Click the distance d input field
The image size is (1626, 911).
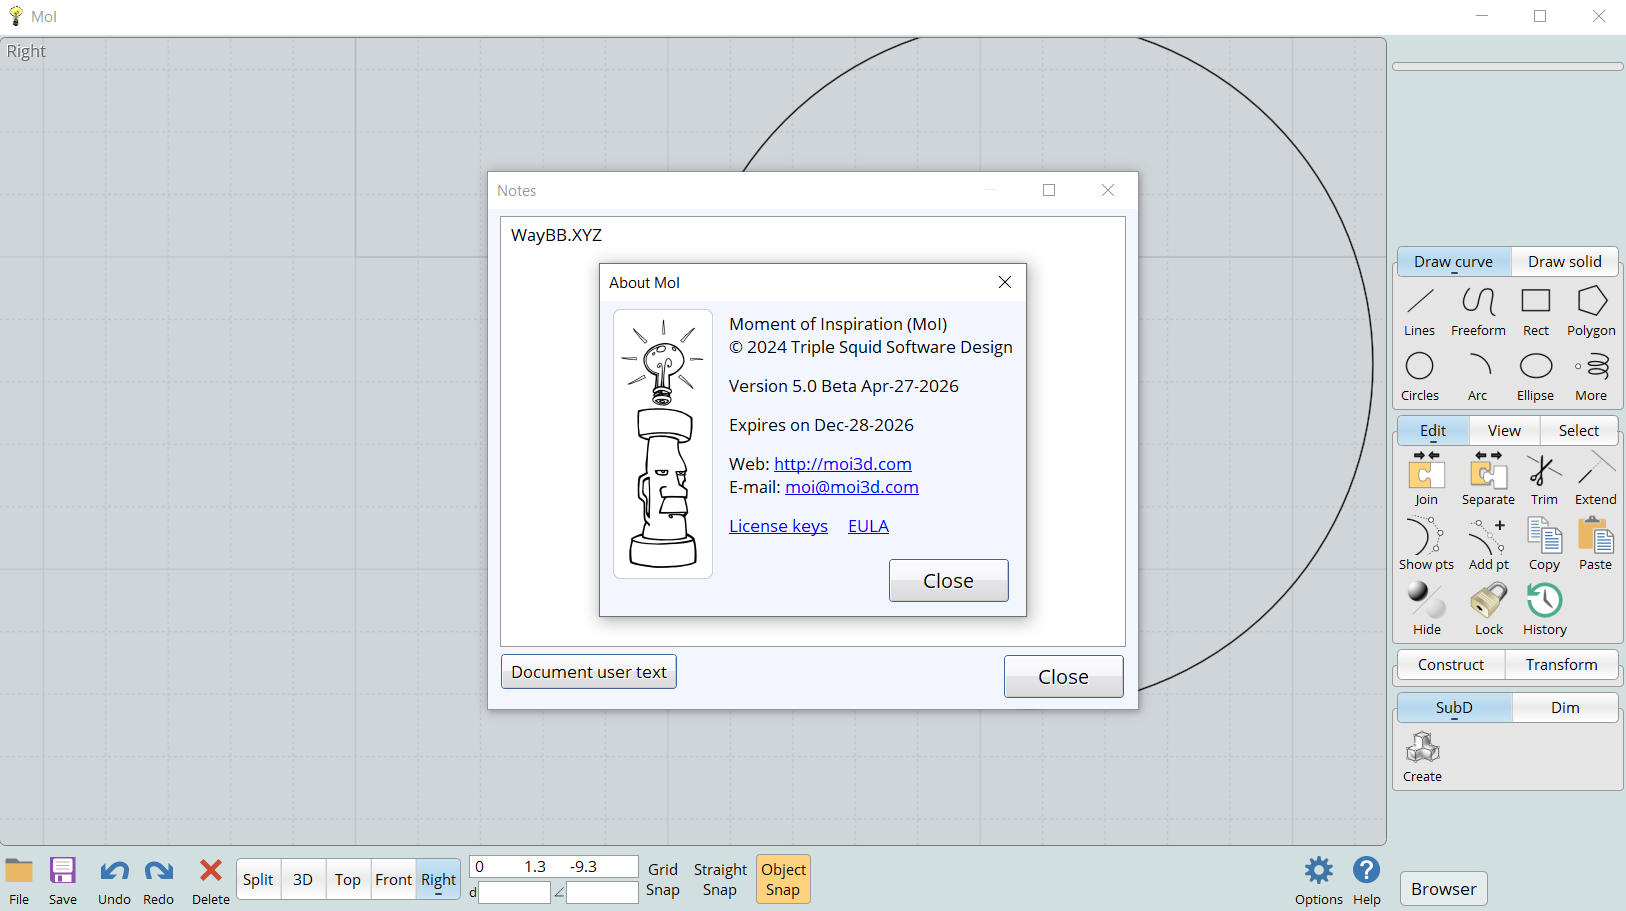pos(514,892)
